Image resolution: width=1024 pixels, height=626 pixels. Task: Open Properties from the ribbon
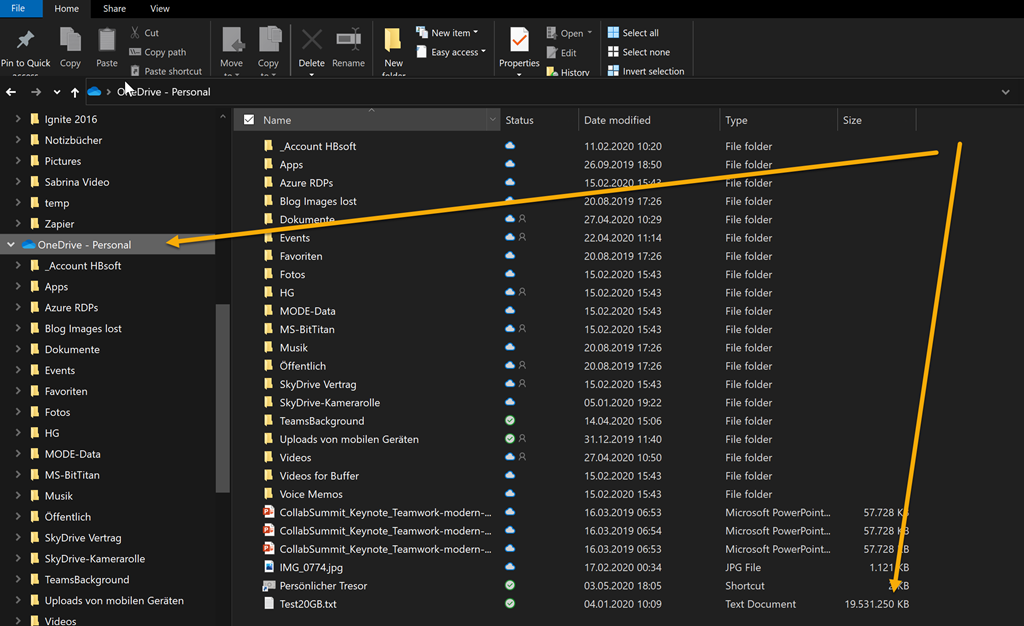tap(519, 41)
